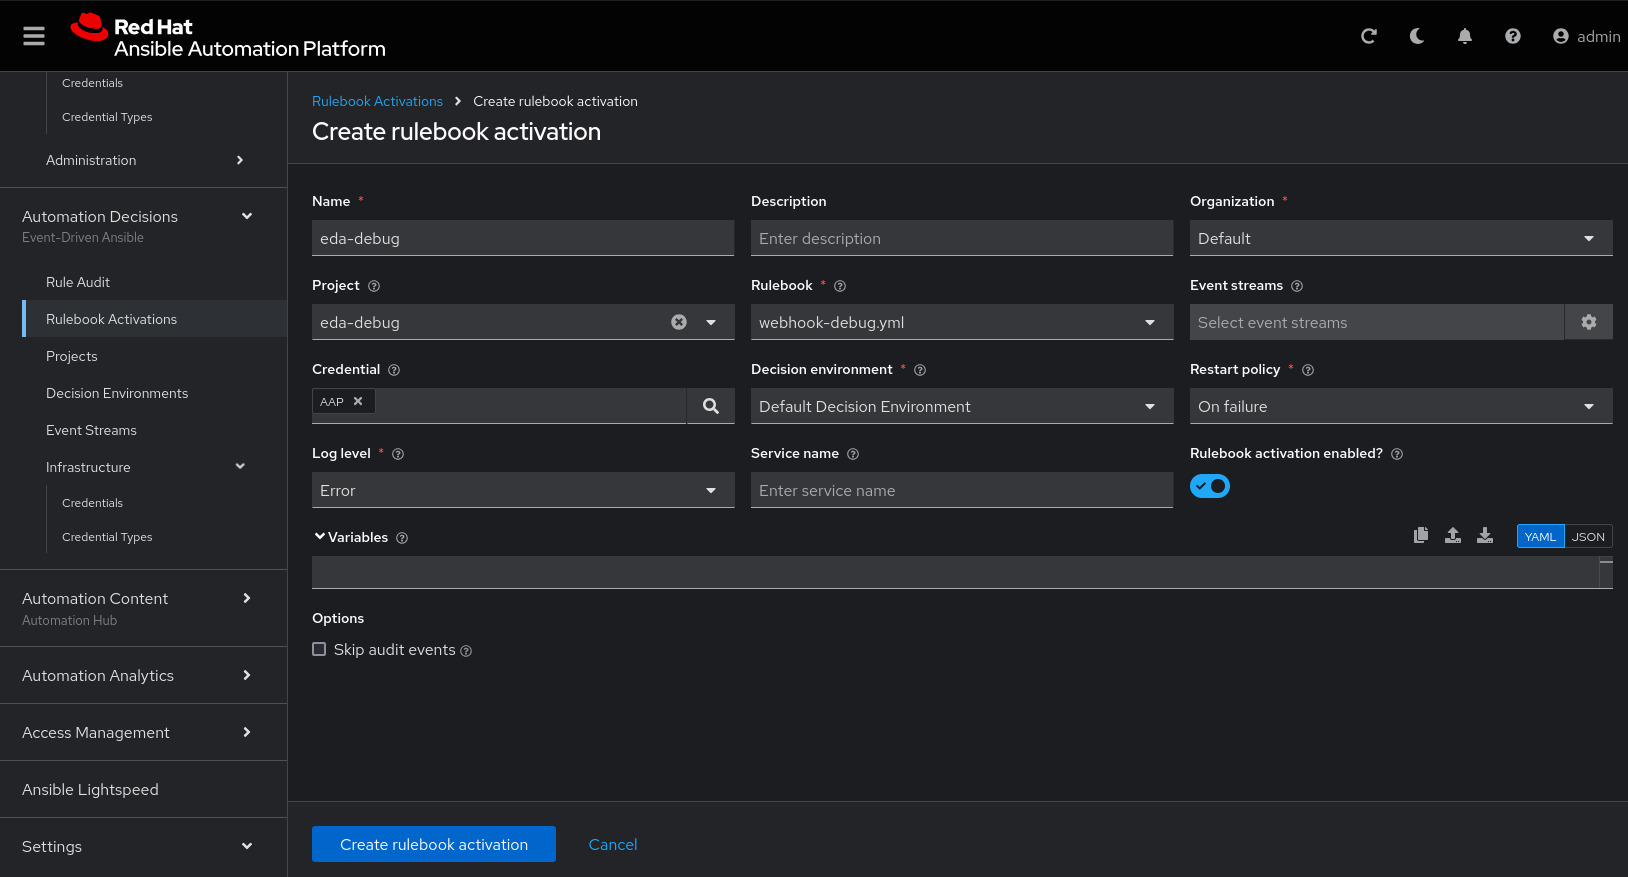1628x877 pixels.
Task: Open the Log level dropdown
Action: tap(523, 490)
